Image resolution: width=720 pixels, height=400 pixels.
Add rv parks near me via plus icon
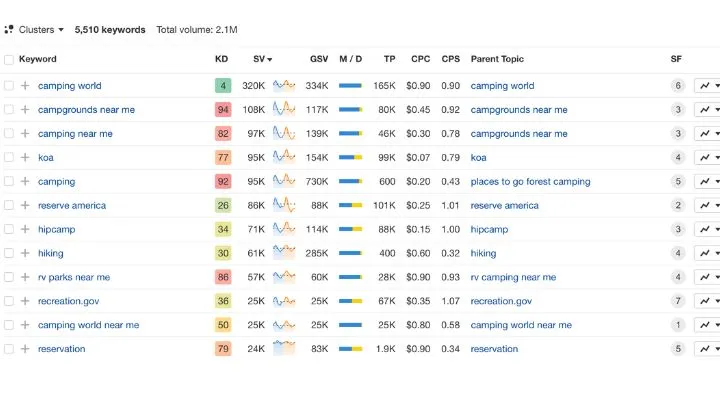pos(25,277)
